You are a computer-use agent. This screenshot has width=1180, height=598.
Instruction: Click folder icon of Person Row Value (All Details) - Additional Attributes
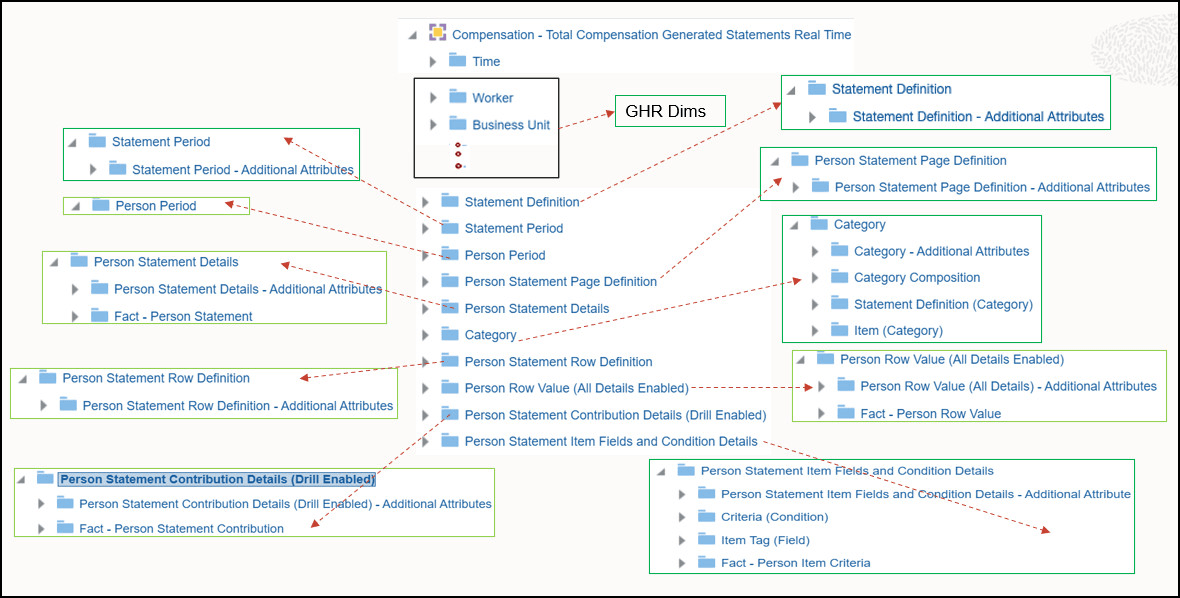coord(846,385)
